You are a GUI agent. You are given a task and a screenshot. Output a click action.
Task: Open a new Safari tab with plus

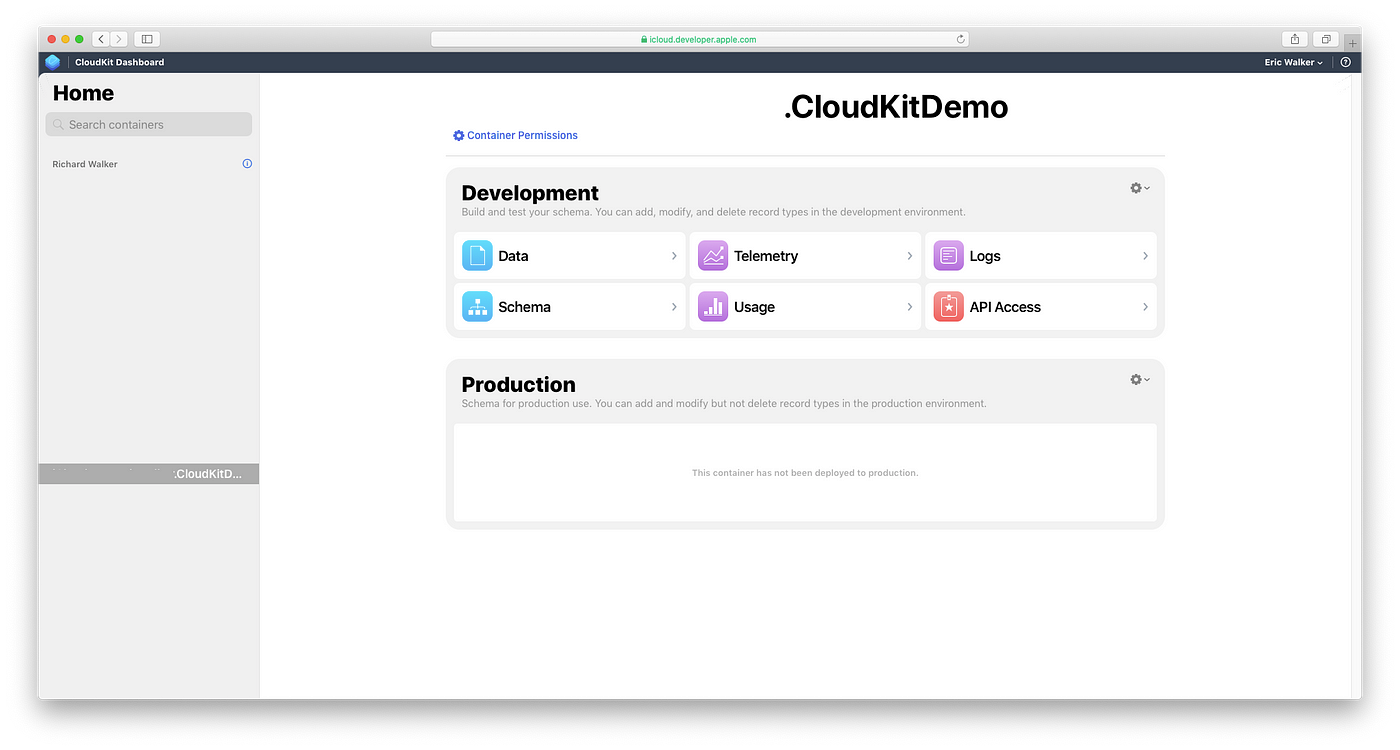pos(1353,43)
